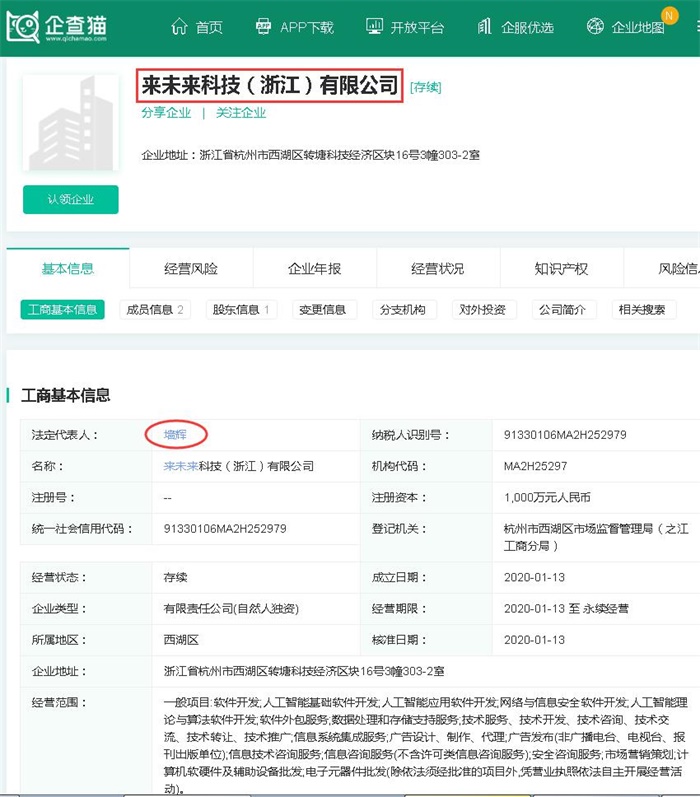This screenshot has height=797, width=700.
Task: Click the 企业地图 globe icon
Action: click(595, 26)
